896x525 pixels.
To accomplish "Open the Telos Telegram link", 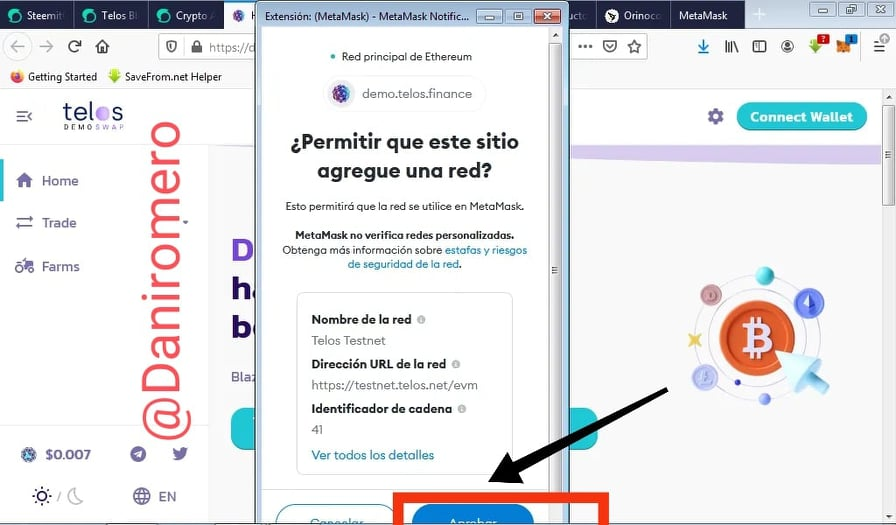I will click(x=138, y=454).
